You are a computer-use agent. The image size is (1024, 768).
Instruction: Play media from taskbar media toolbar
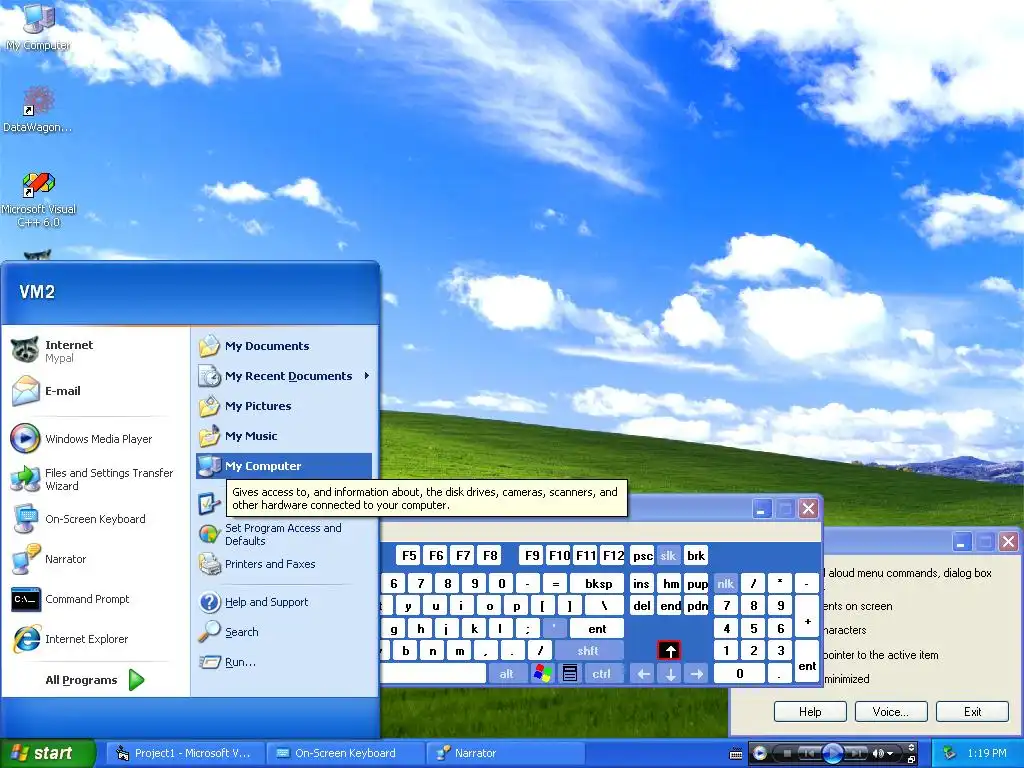(833, 753)
